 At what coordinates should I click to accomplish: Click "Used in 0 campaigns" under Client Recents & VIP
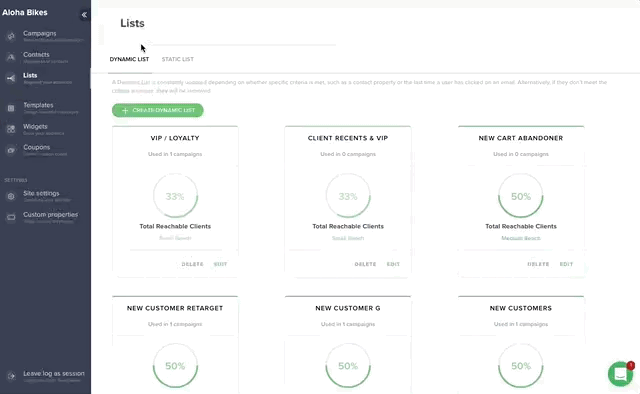pos(348,154)
